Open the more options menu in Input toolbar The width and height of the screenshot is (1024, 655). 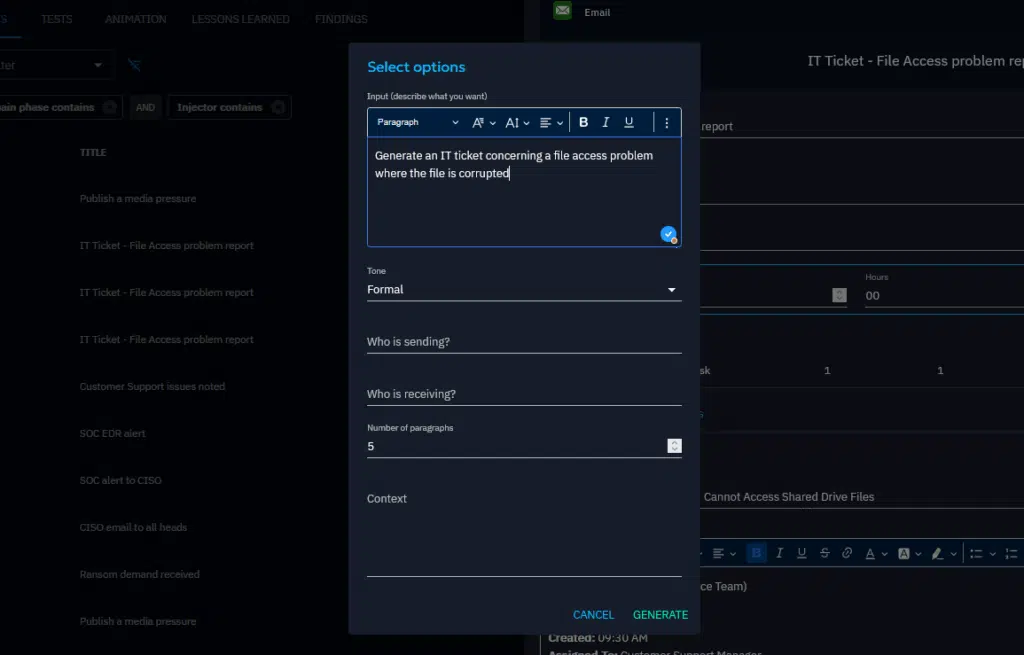coord(667,122)
